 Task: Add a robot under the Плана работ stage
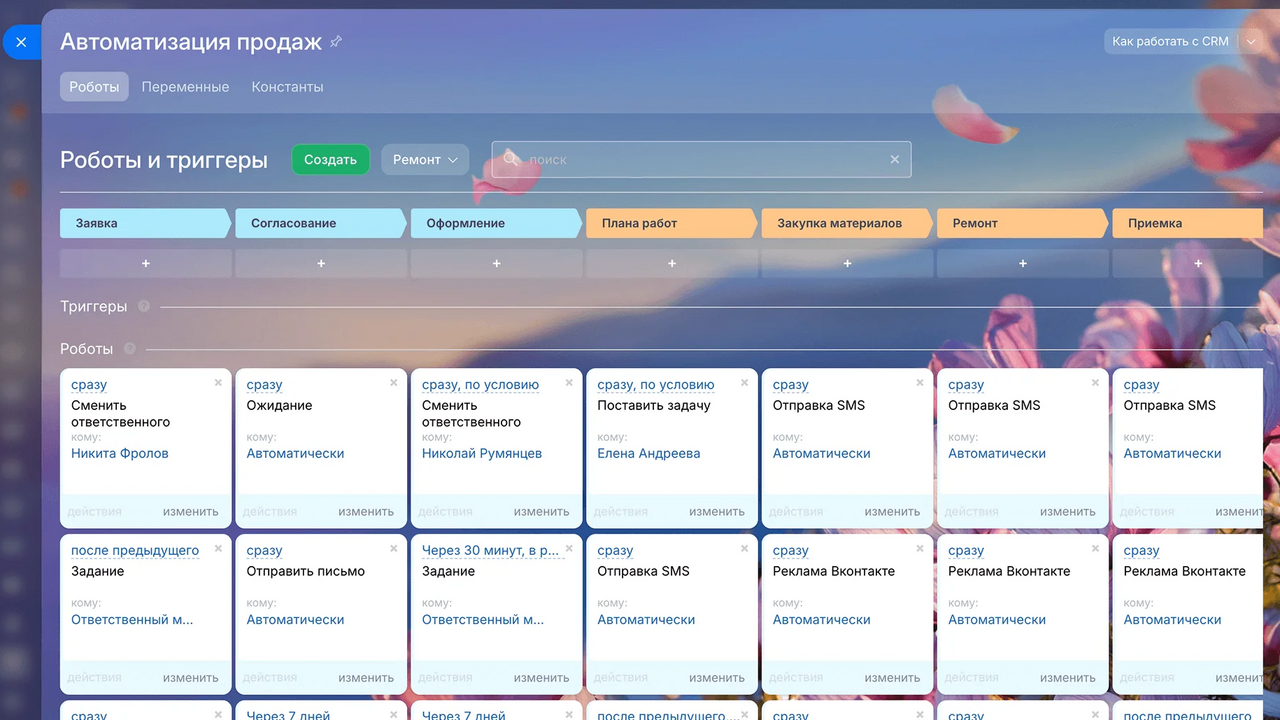pos(672,263)
